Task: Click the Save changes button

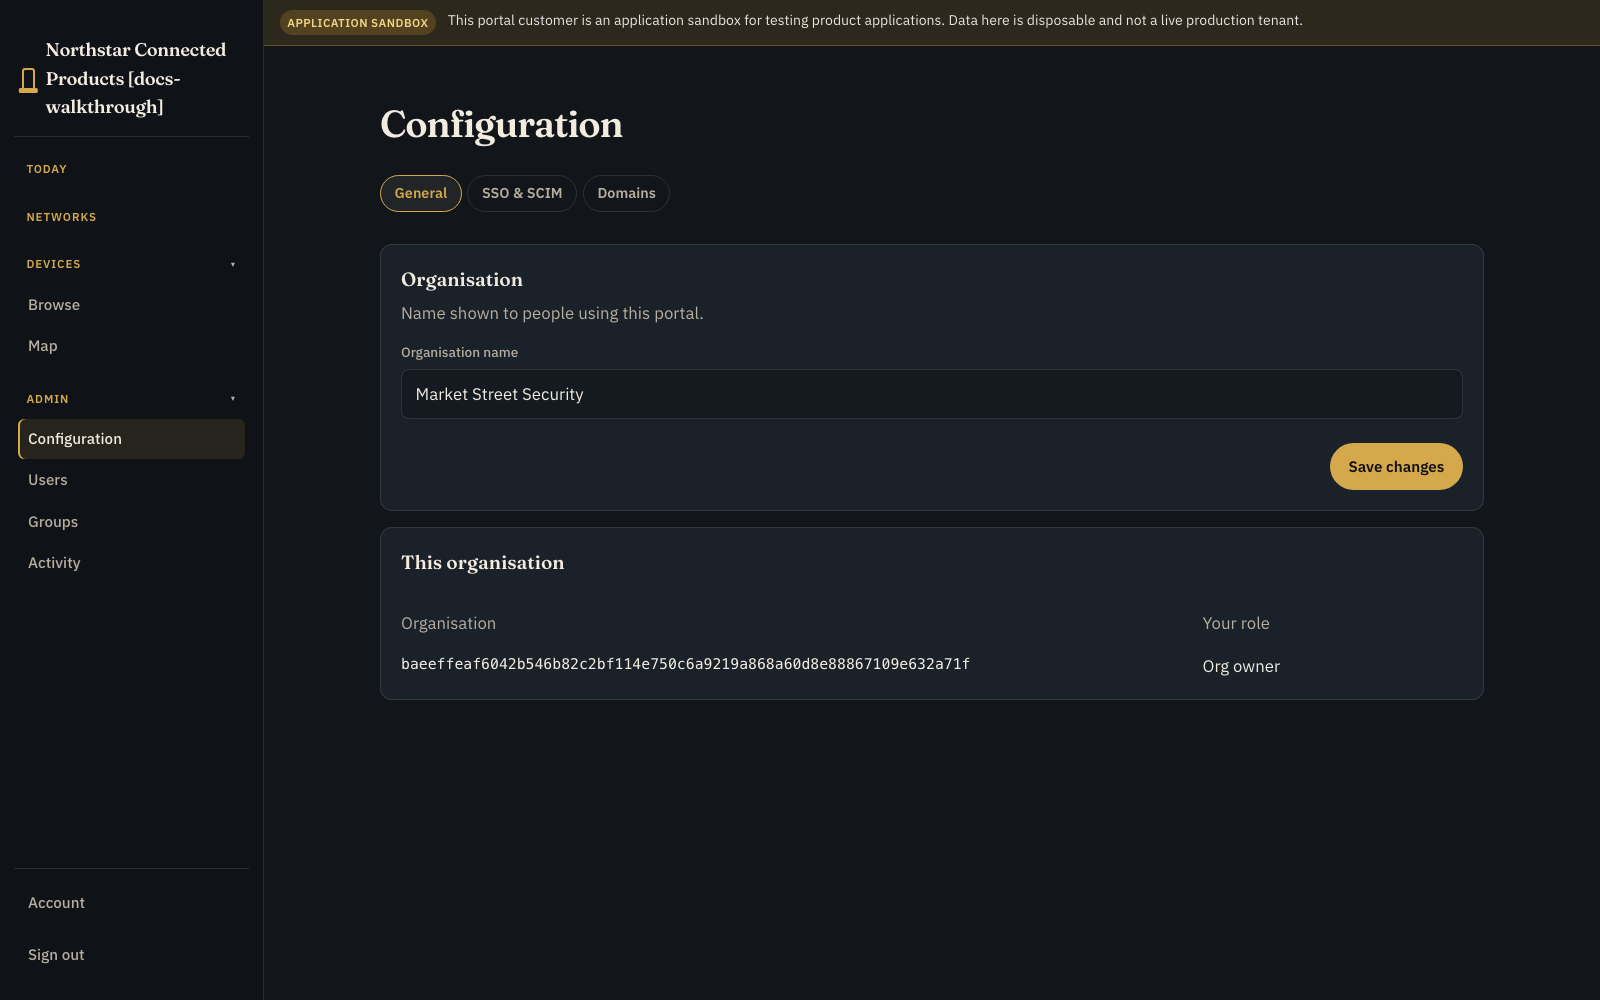Action: coord(1396,466)
